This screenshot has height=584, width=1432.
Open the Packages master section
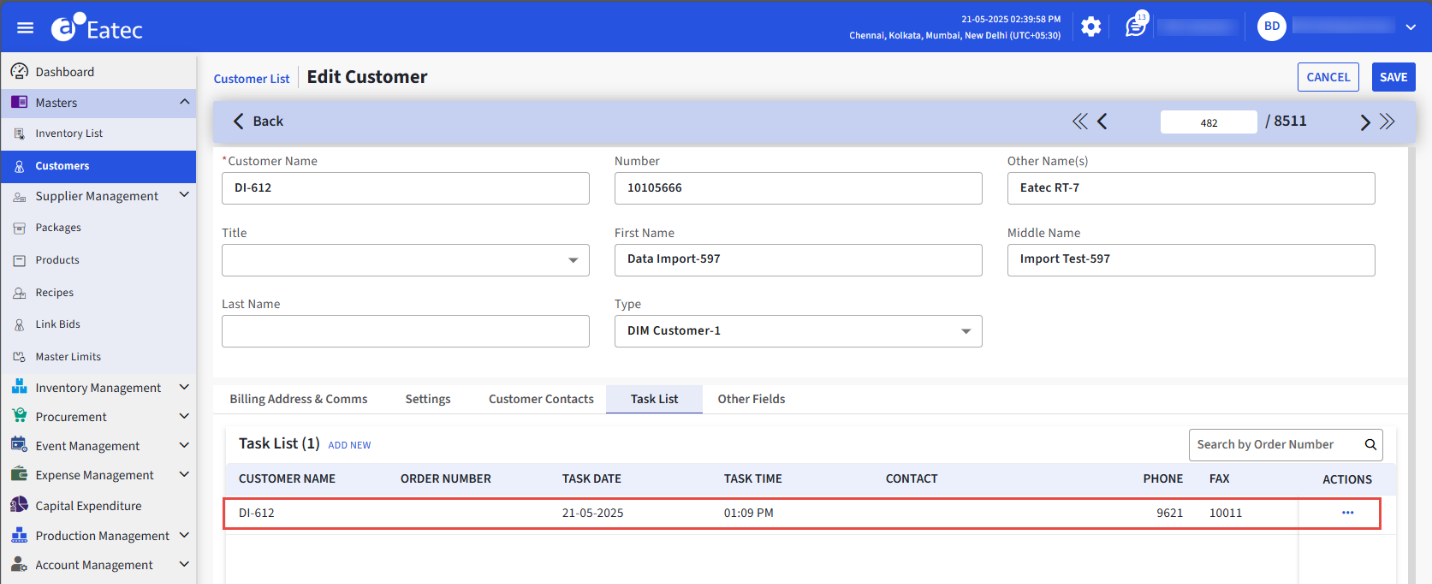click(x=60, y=227)
